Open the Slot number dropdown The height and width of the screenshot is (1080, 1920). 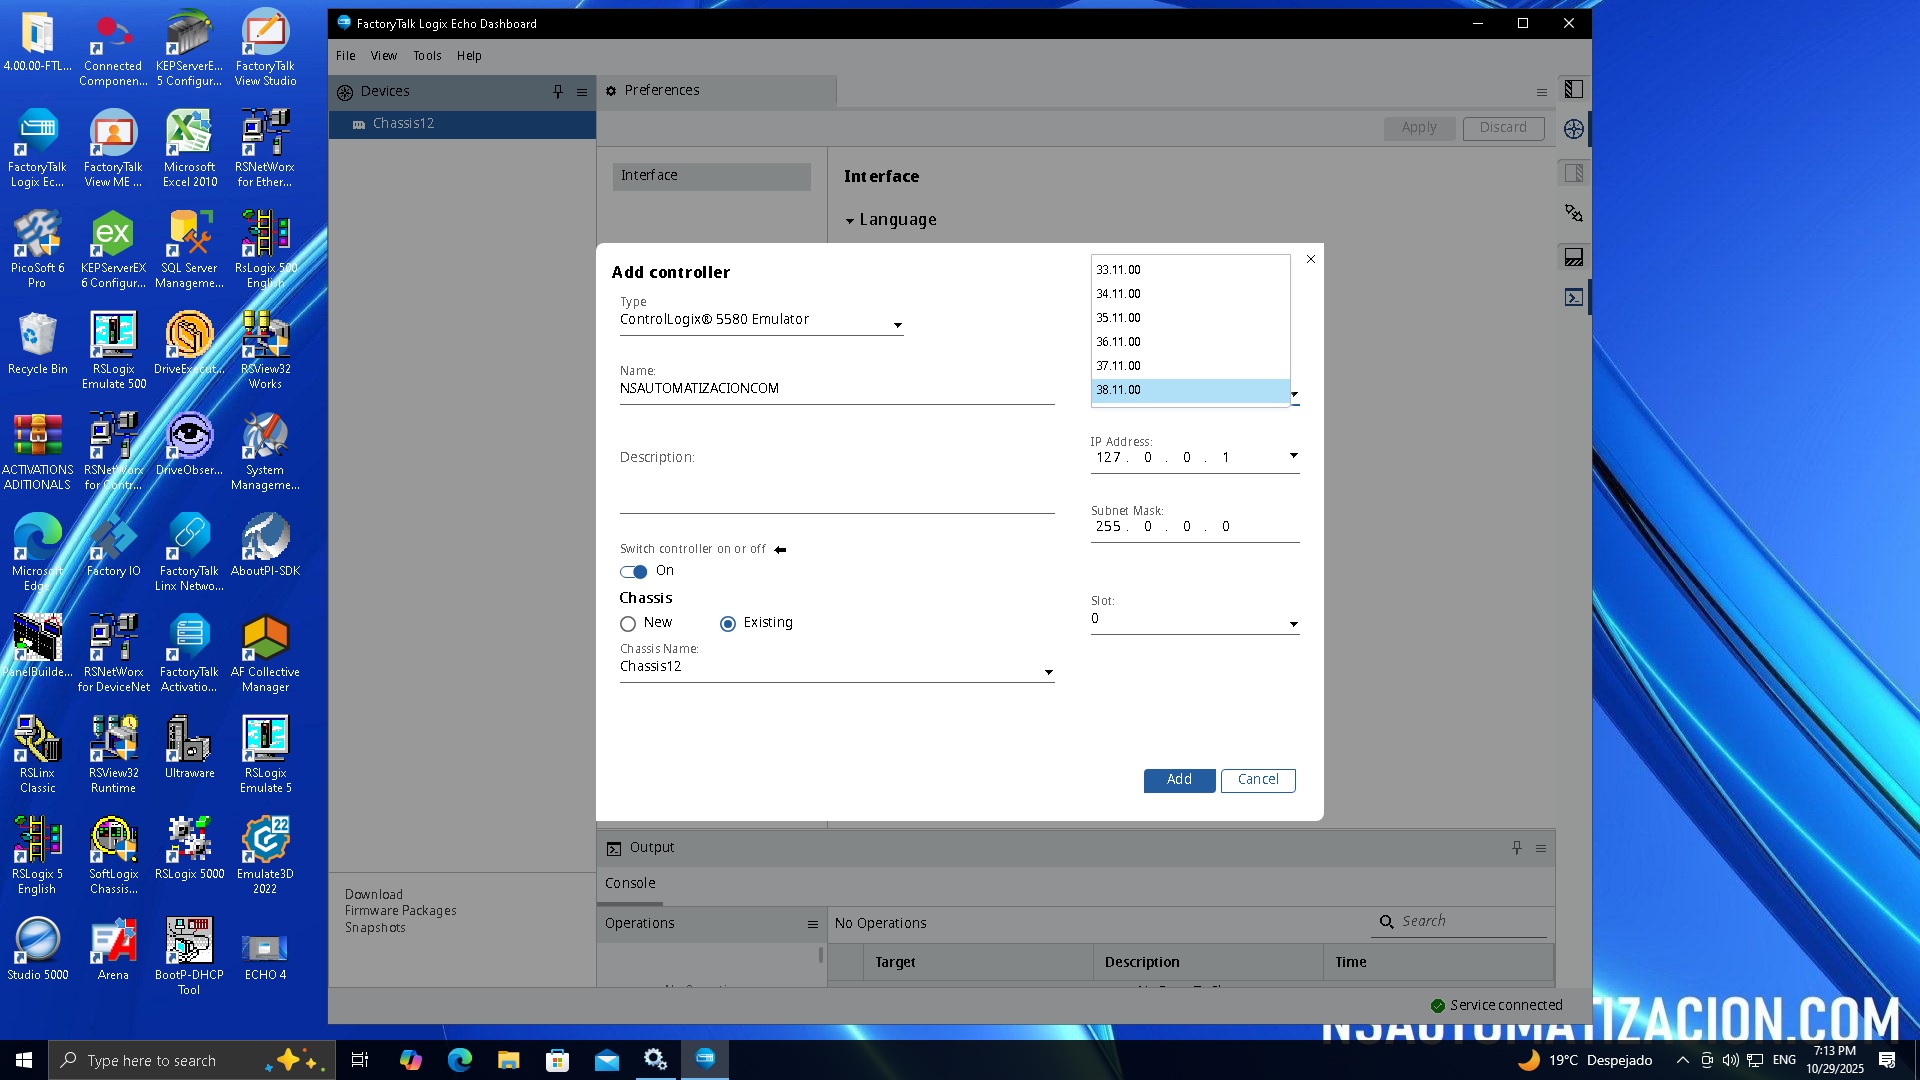pos(1293,624)
